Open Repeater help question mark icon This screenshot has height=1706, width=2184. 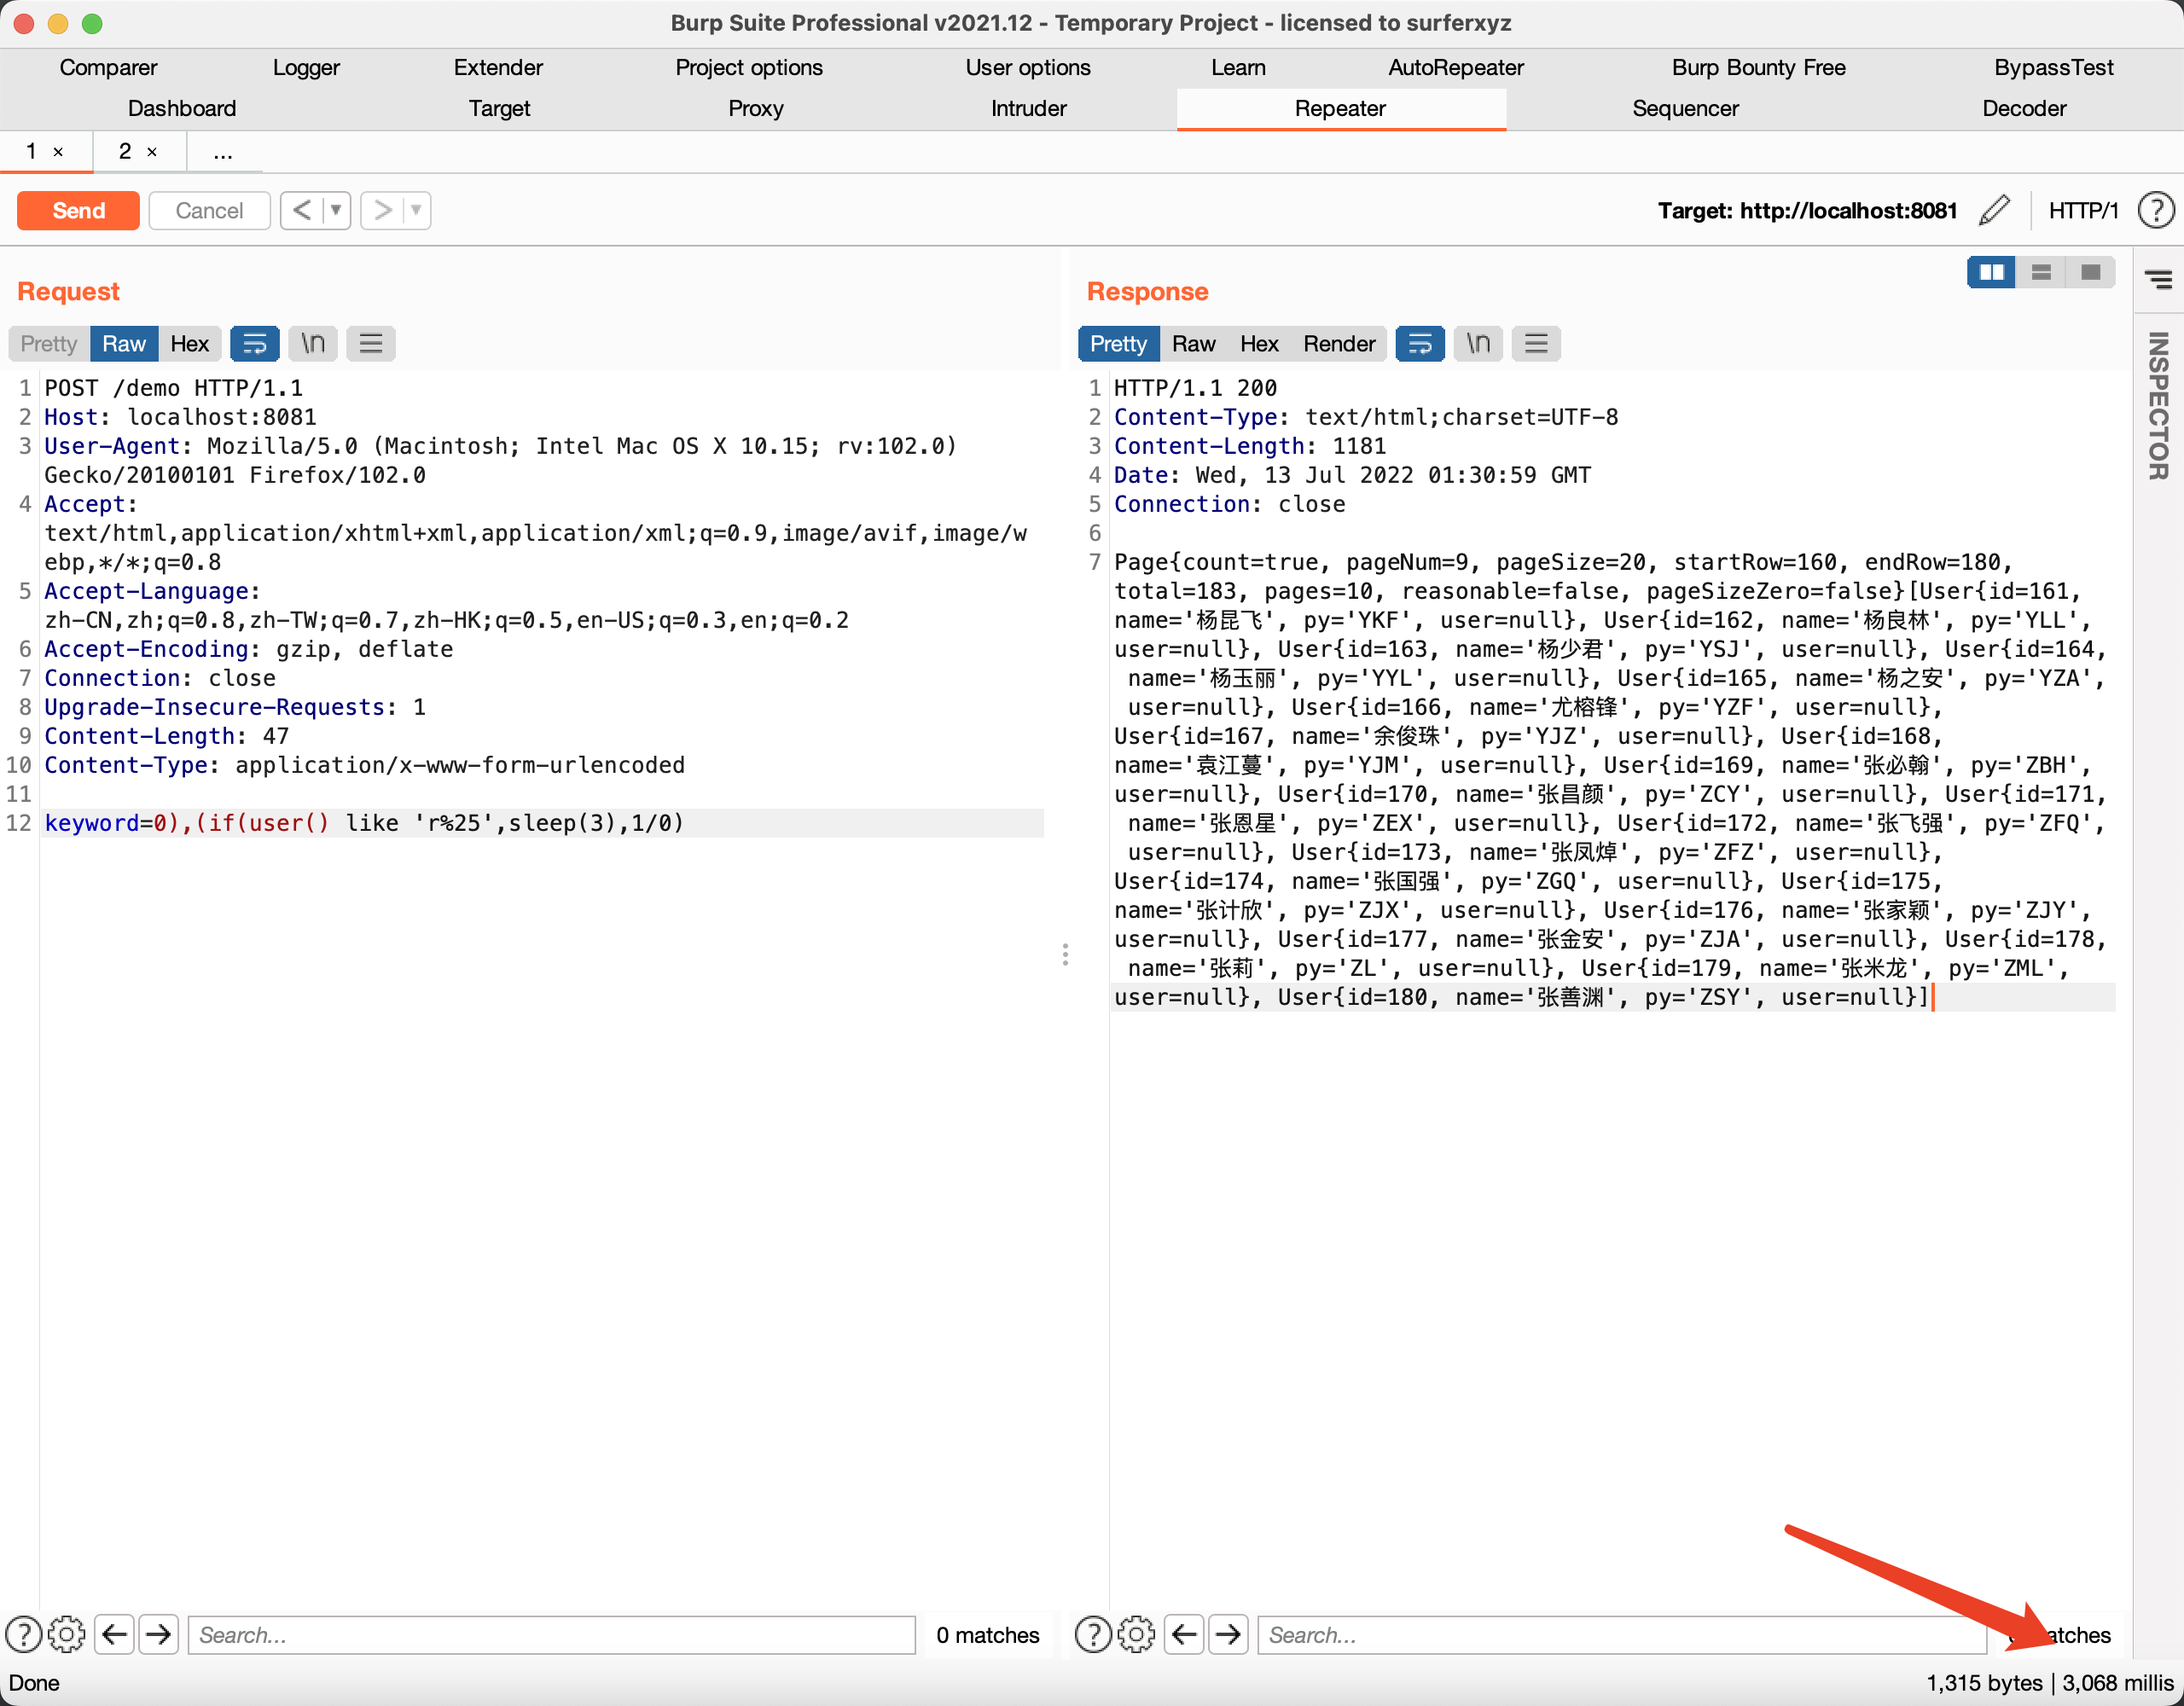point(2155,210)
